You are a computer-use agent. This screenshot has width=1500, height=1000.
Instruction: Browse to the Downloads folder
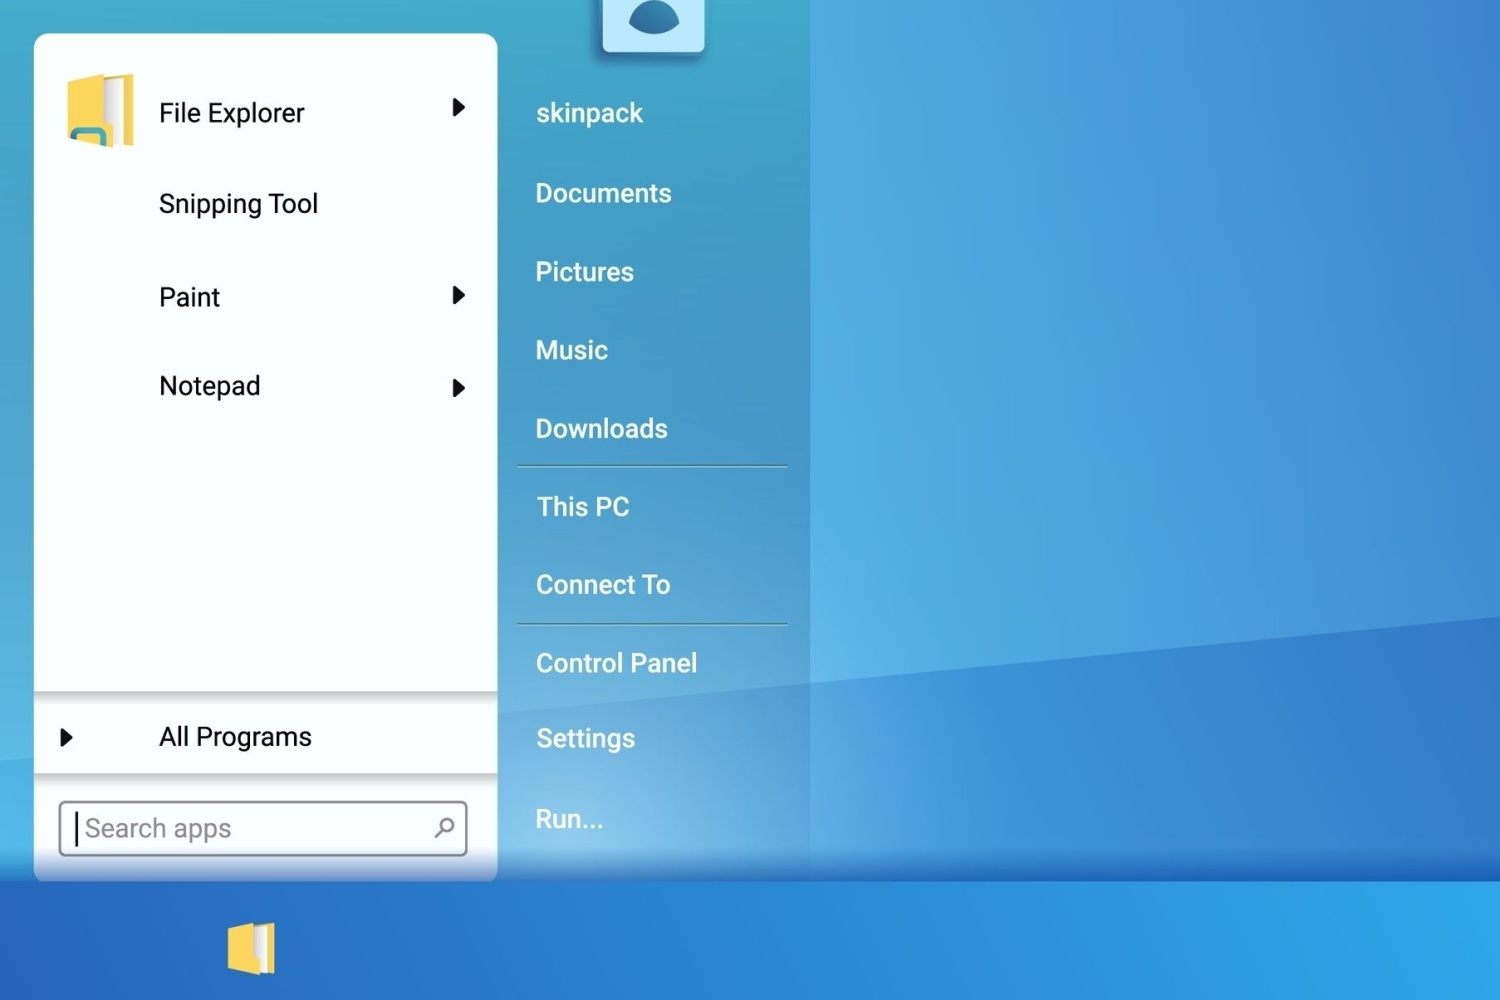(x=601, y=428)
